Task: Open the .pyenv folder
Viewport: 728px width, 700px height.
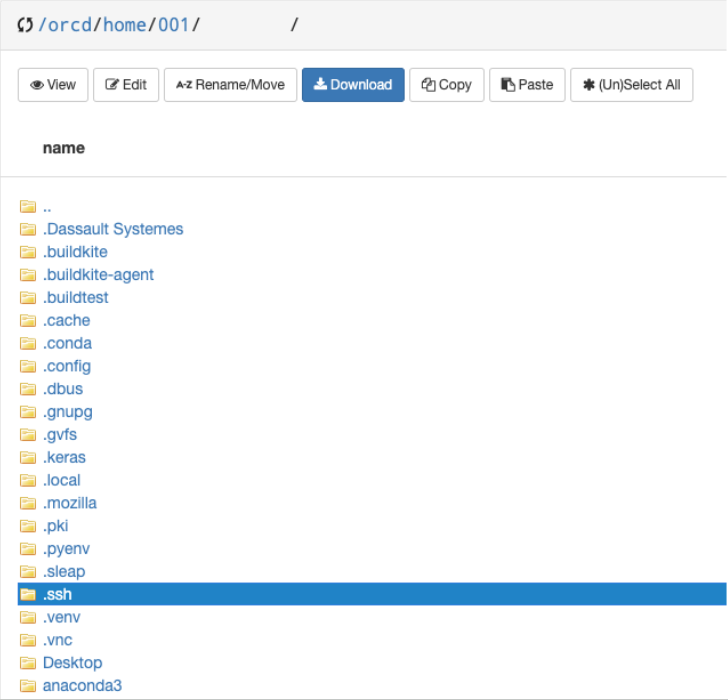Action: pyautogui.click(x=66, y=549)
